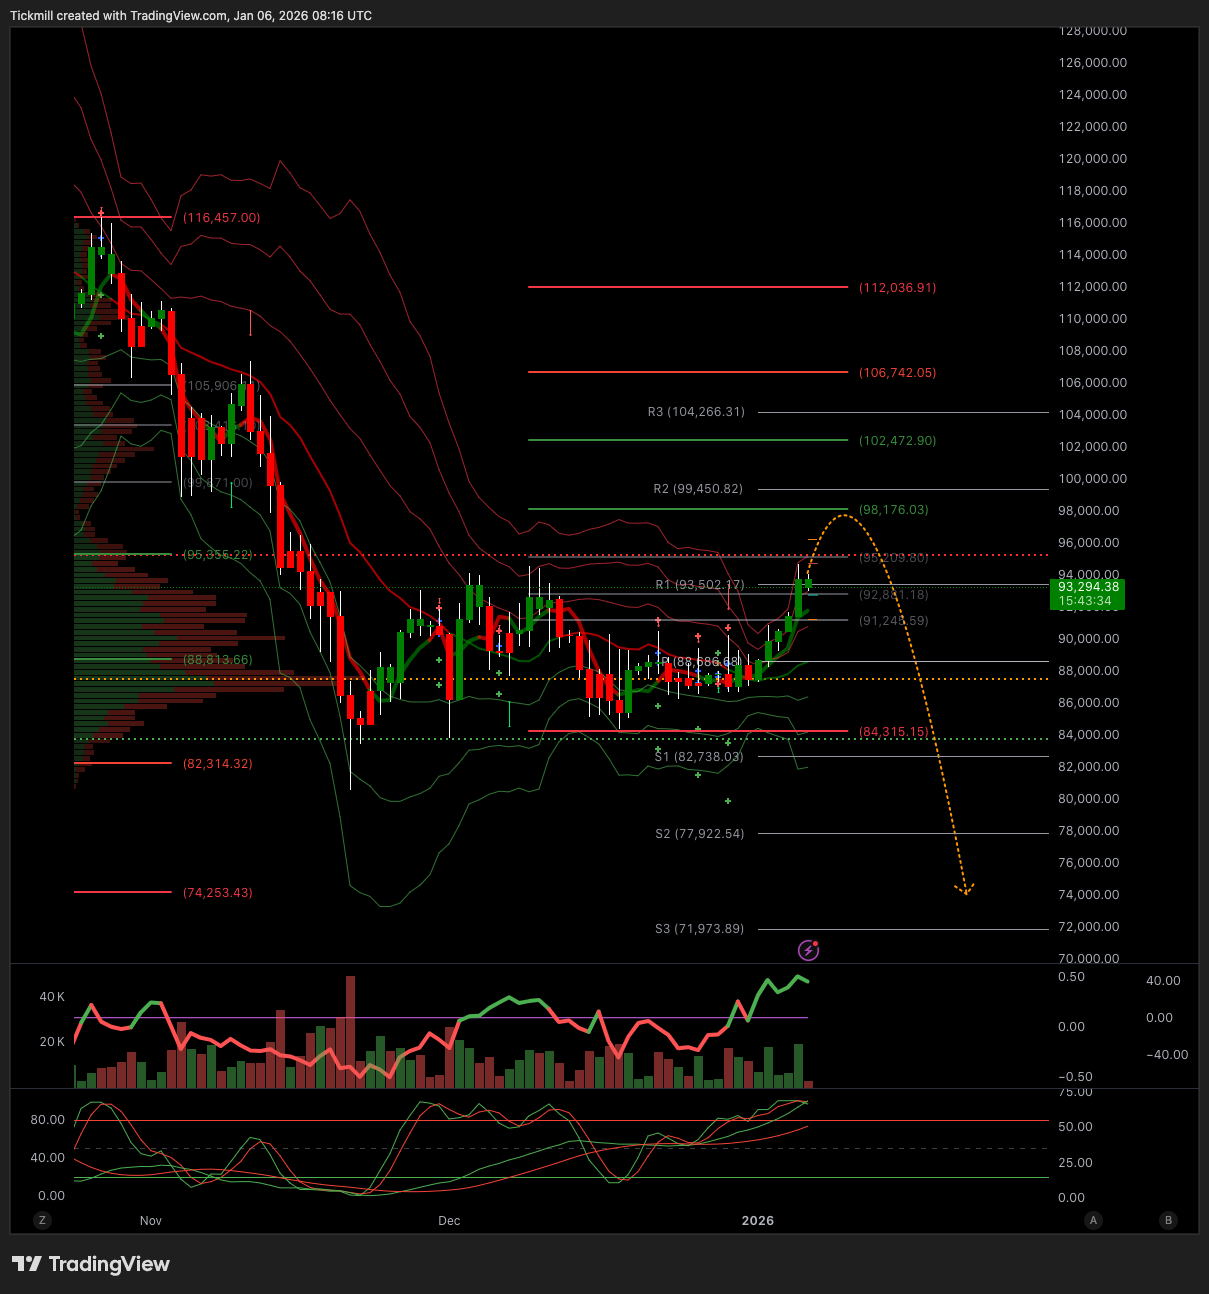Click the R2 pivot label 99,450.82
1209x1294 pixels.
click(698, 489)
